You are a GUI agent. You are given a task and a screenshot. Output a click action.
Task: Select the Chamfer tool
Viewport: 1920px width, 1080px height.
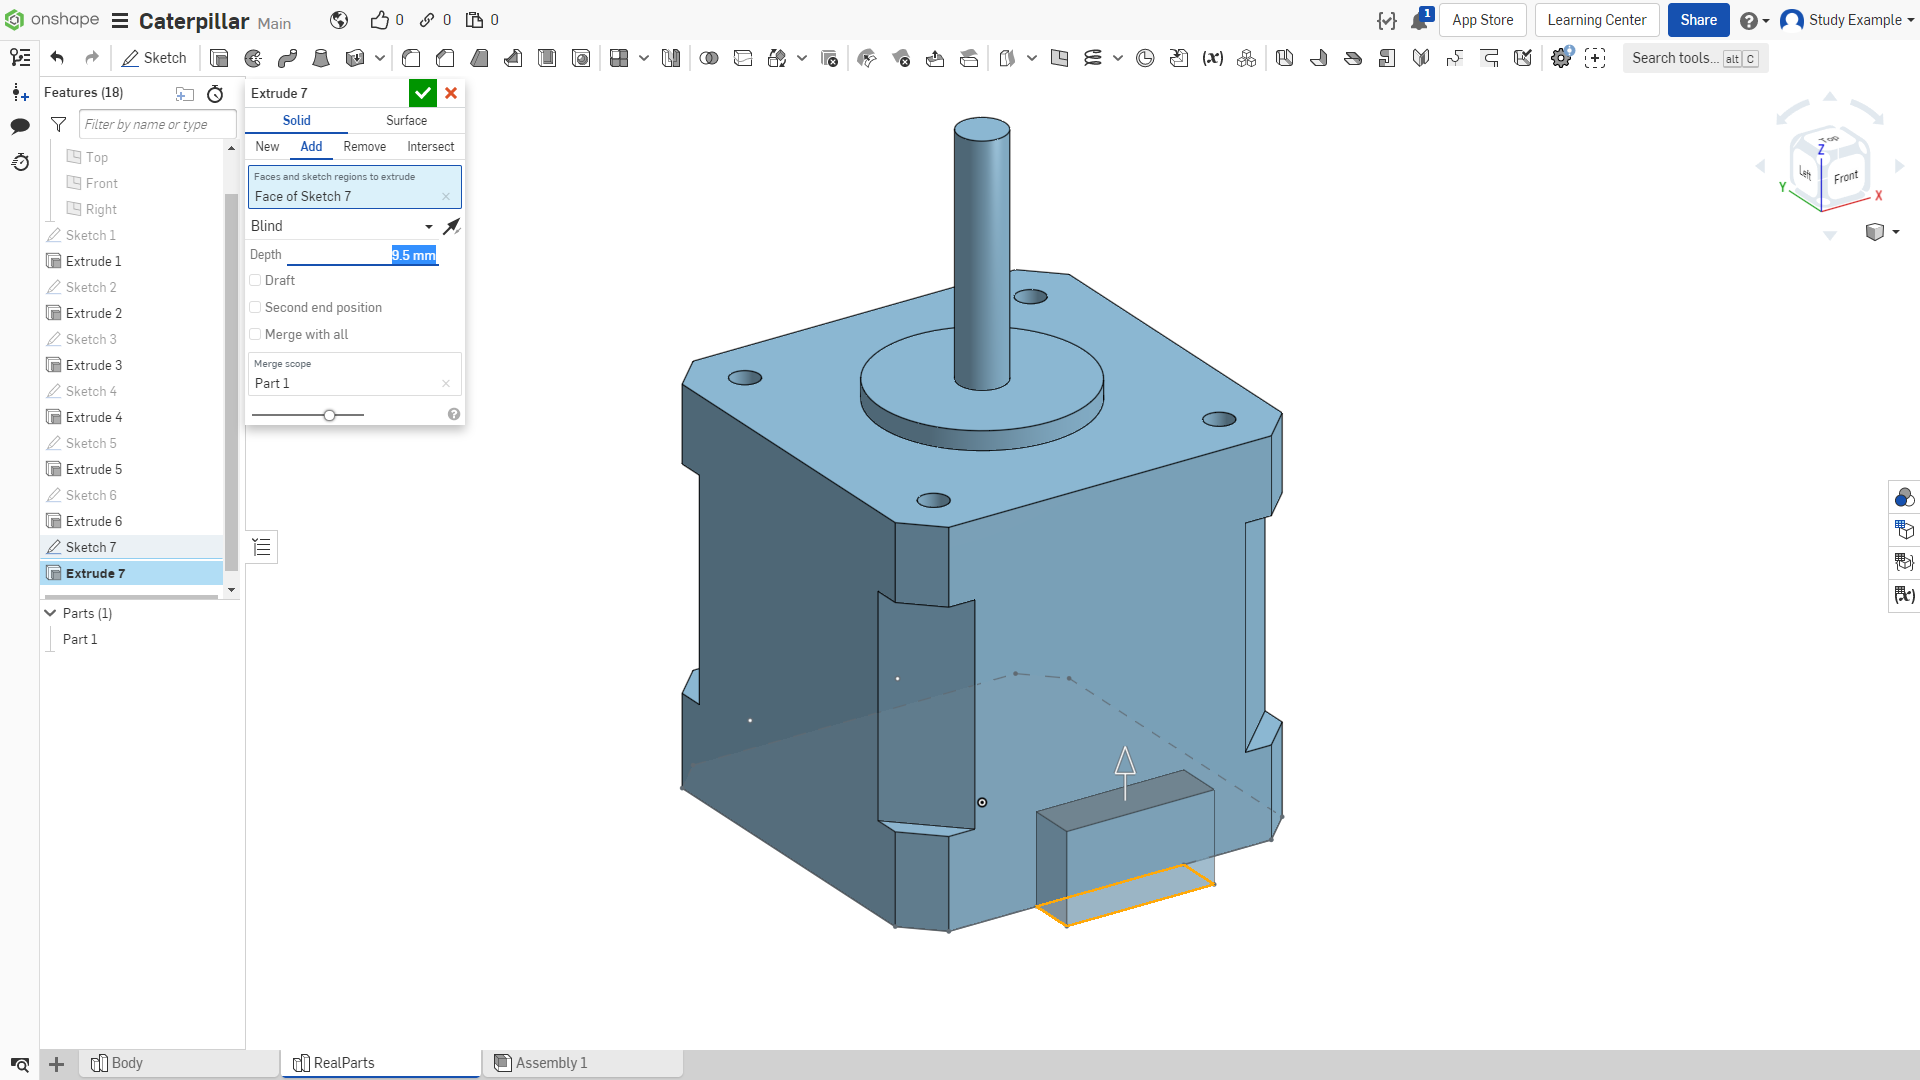pos(445,58)
